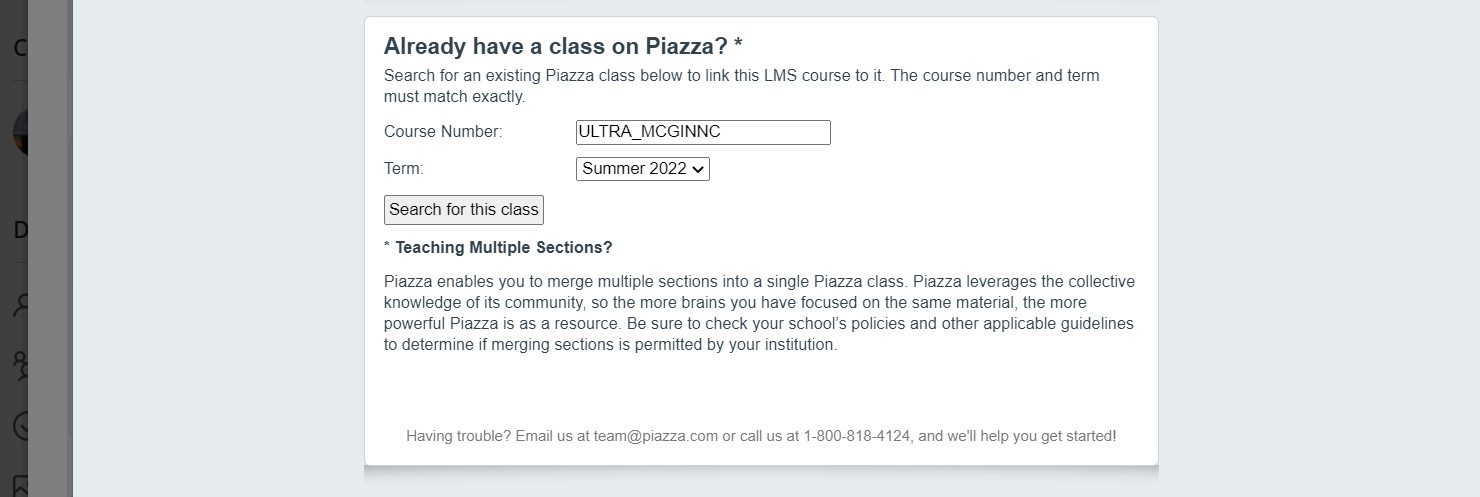Click the Course Number label

click(x=443, y=132)
